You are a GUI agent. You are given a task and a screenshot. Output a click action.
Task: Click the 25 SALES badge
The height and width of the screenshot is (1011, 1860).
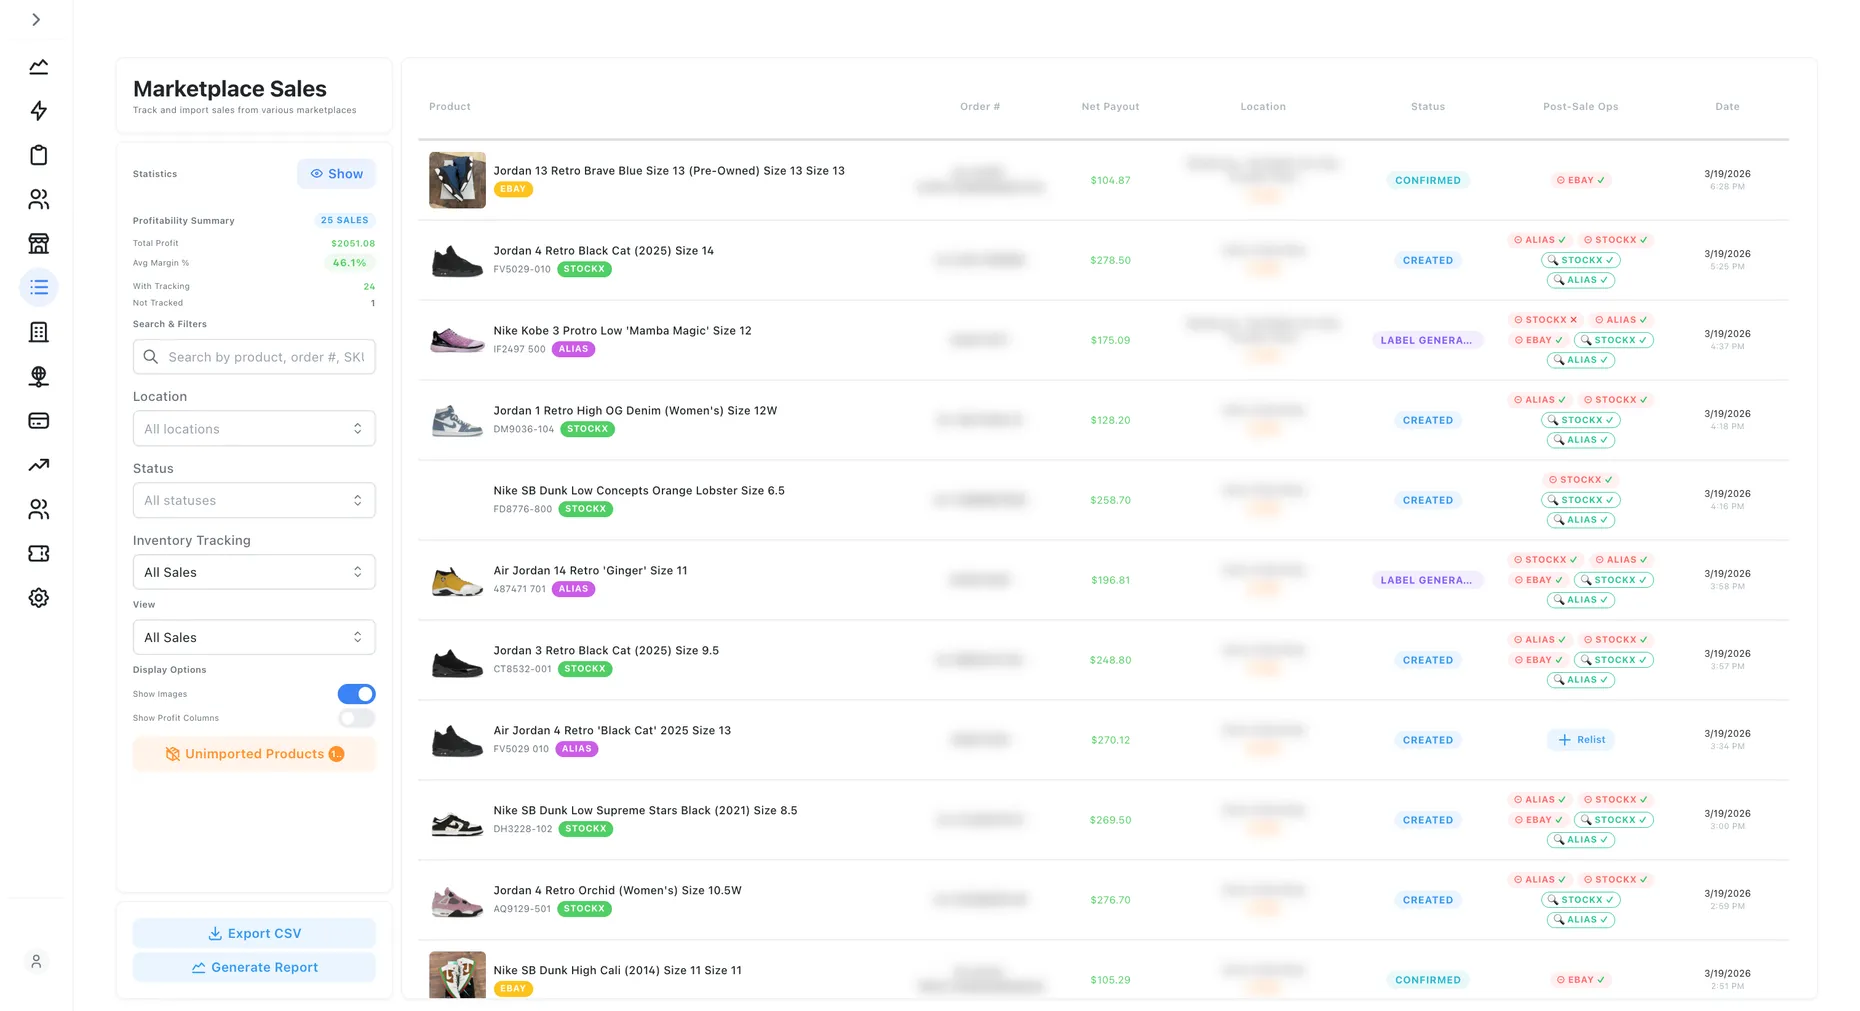coord(345,220)
